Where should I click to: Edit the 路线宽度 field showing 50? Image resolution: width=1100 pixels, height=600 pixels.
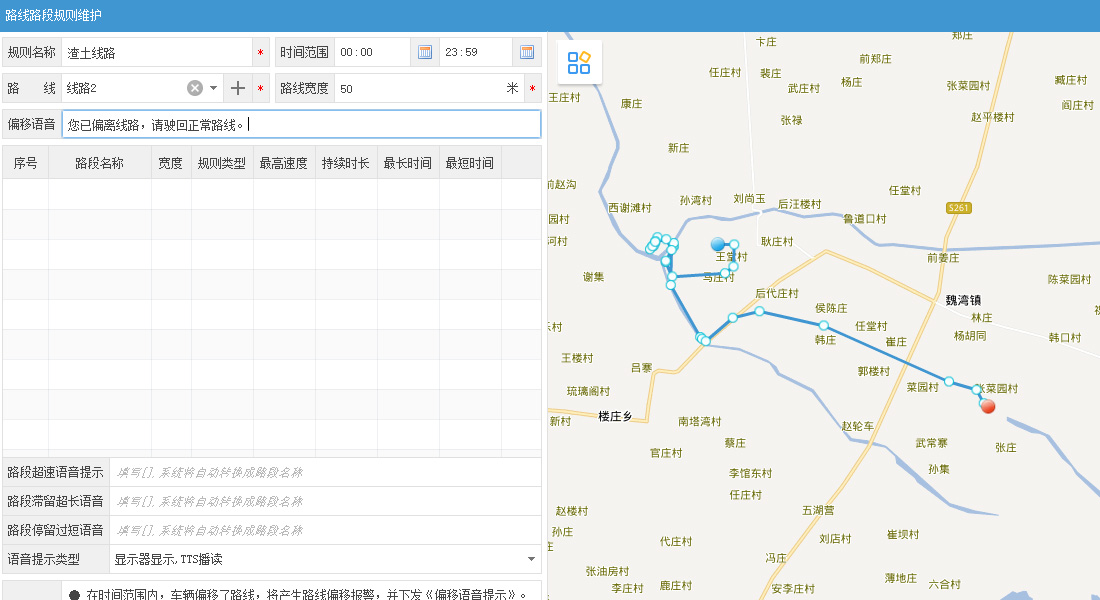(x=419, y=88)
